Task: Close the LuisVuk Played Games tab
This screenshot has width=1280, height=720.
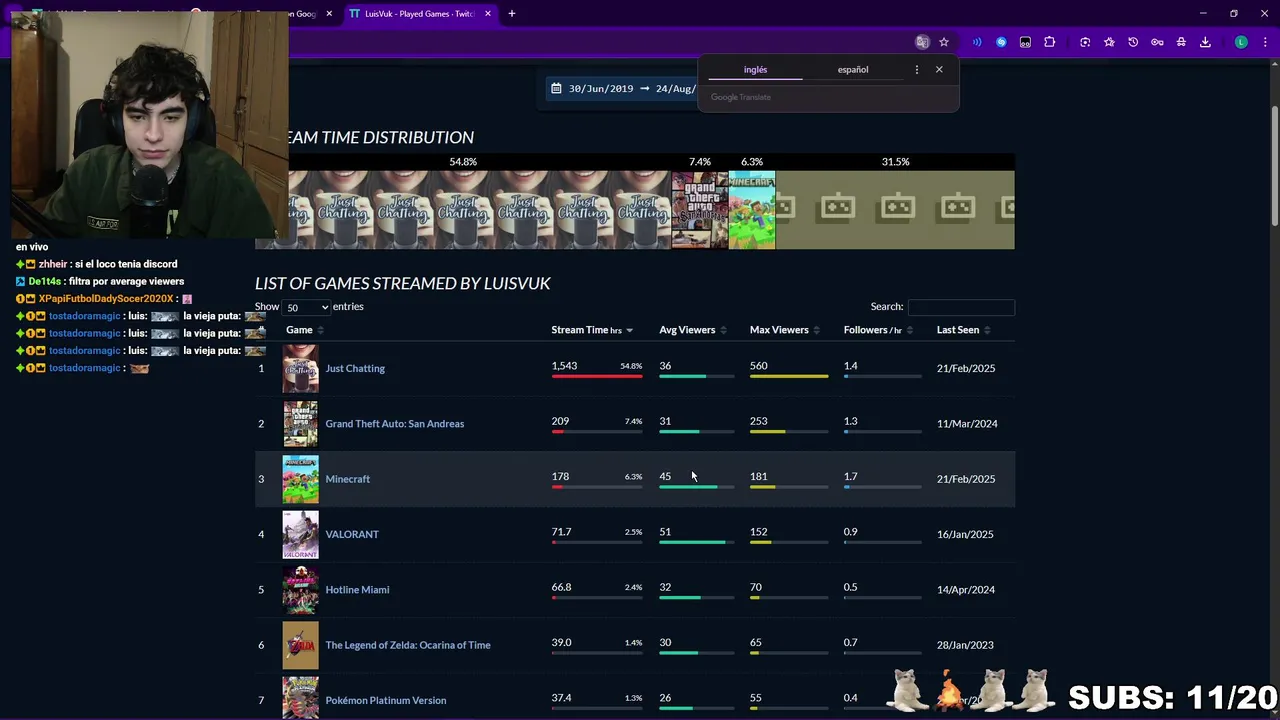Action: click(x=488, y=14)
